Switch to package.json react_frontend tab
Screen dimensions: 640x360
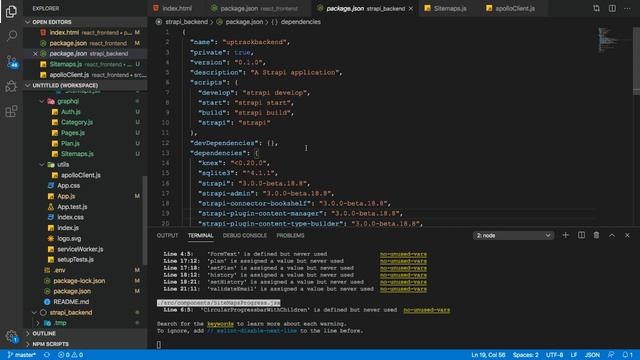pyautogui.click(x=260, y=8)
